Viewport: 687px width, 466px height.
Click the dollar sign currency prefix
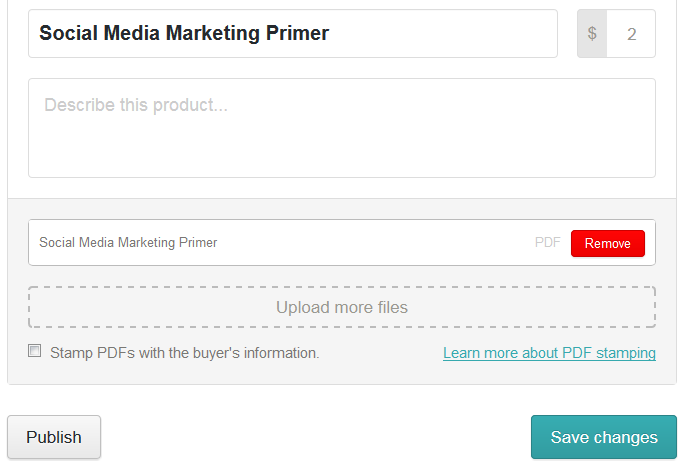tap(592, 34)
